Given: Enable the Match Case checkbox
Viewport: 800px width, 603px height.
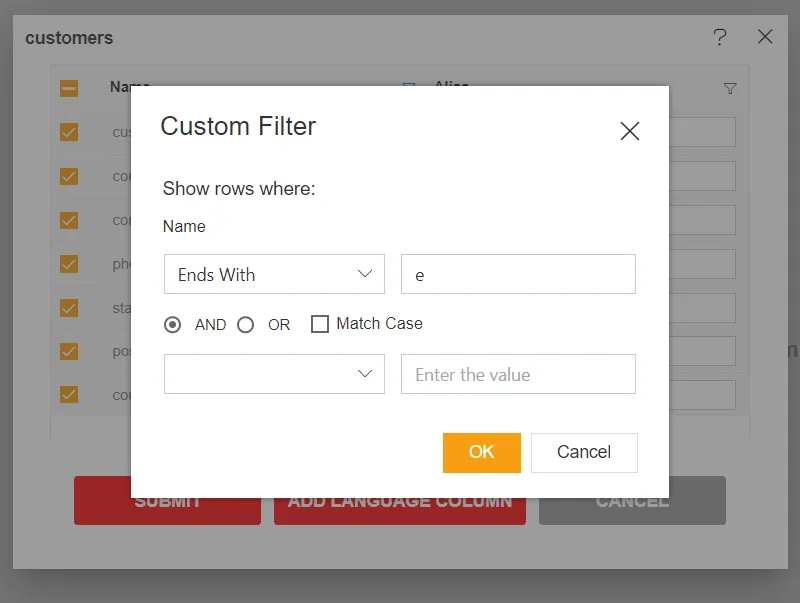Looking at the screenshot, I should [x=320, y=324].
